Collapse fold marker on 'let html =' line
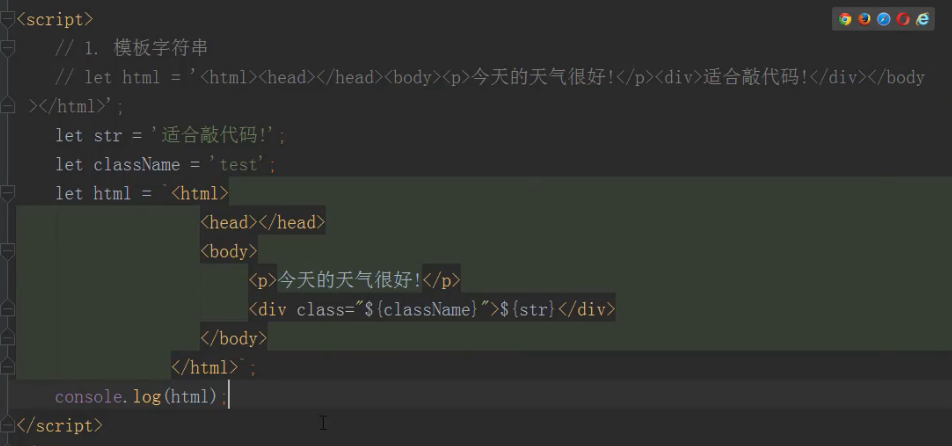This screenshot has height=446, width=952. click(7, 194)
